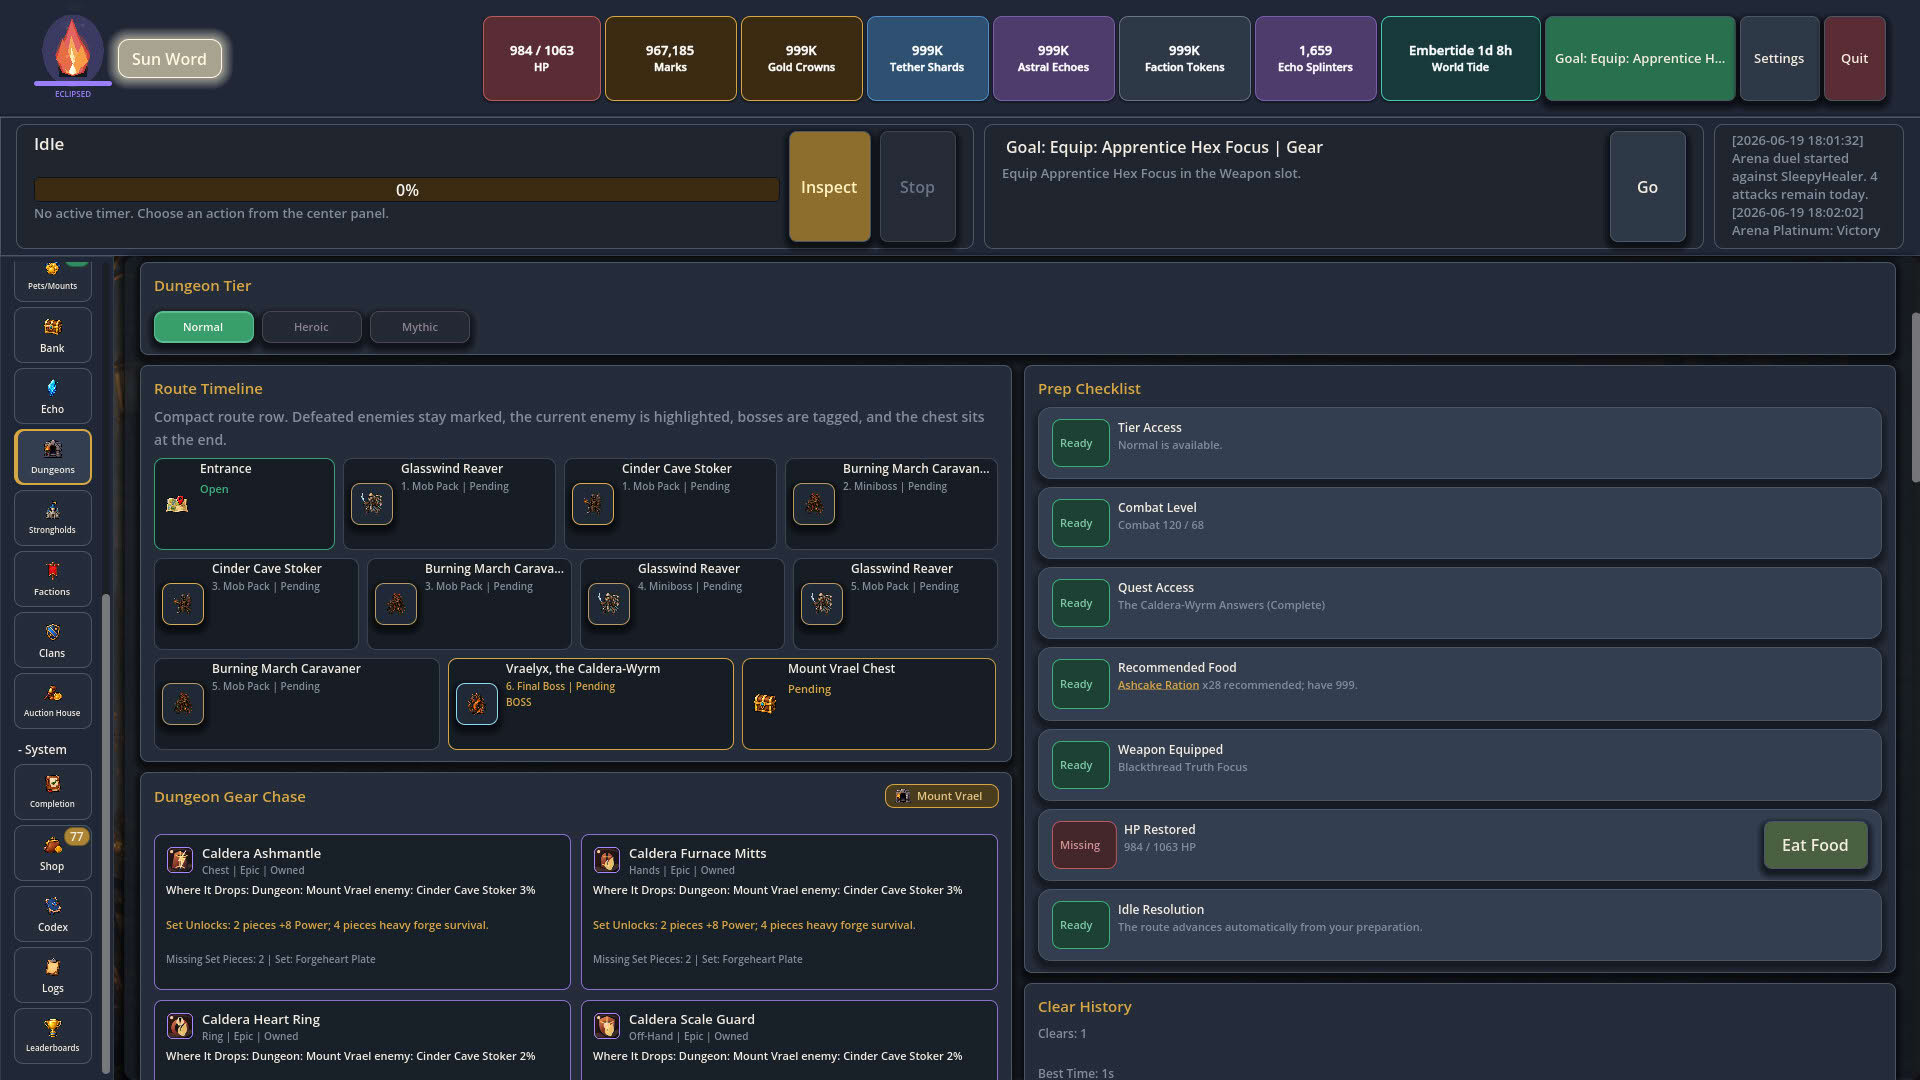
Task: Click the Mount Vrael filter chip
Action: [941, 796]
